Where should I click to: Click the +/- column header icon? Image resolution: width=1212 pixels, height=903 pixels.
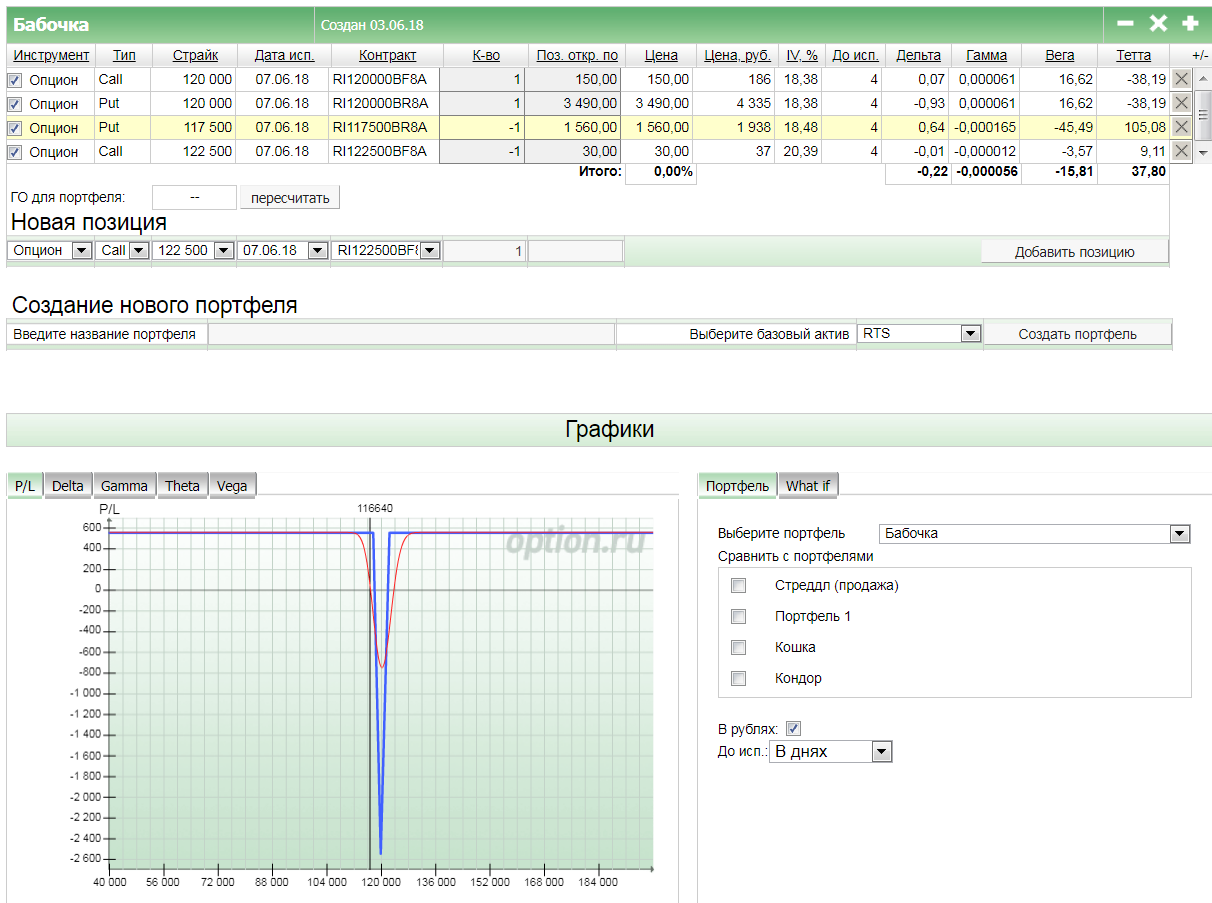point(1200,56)
